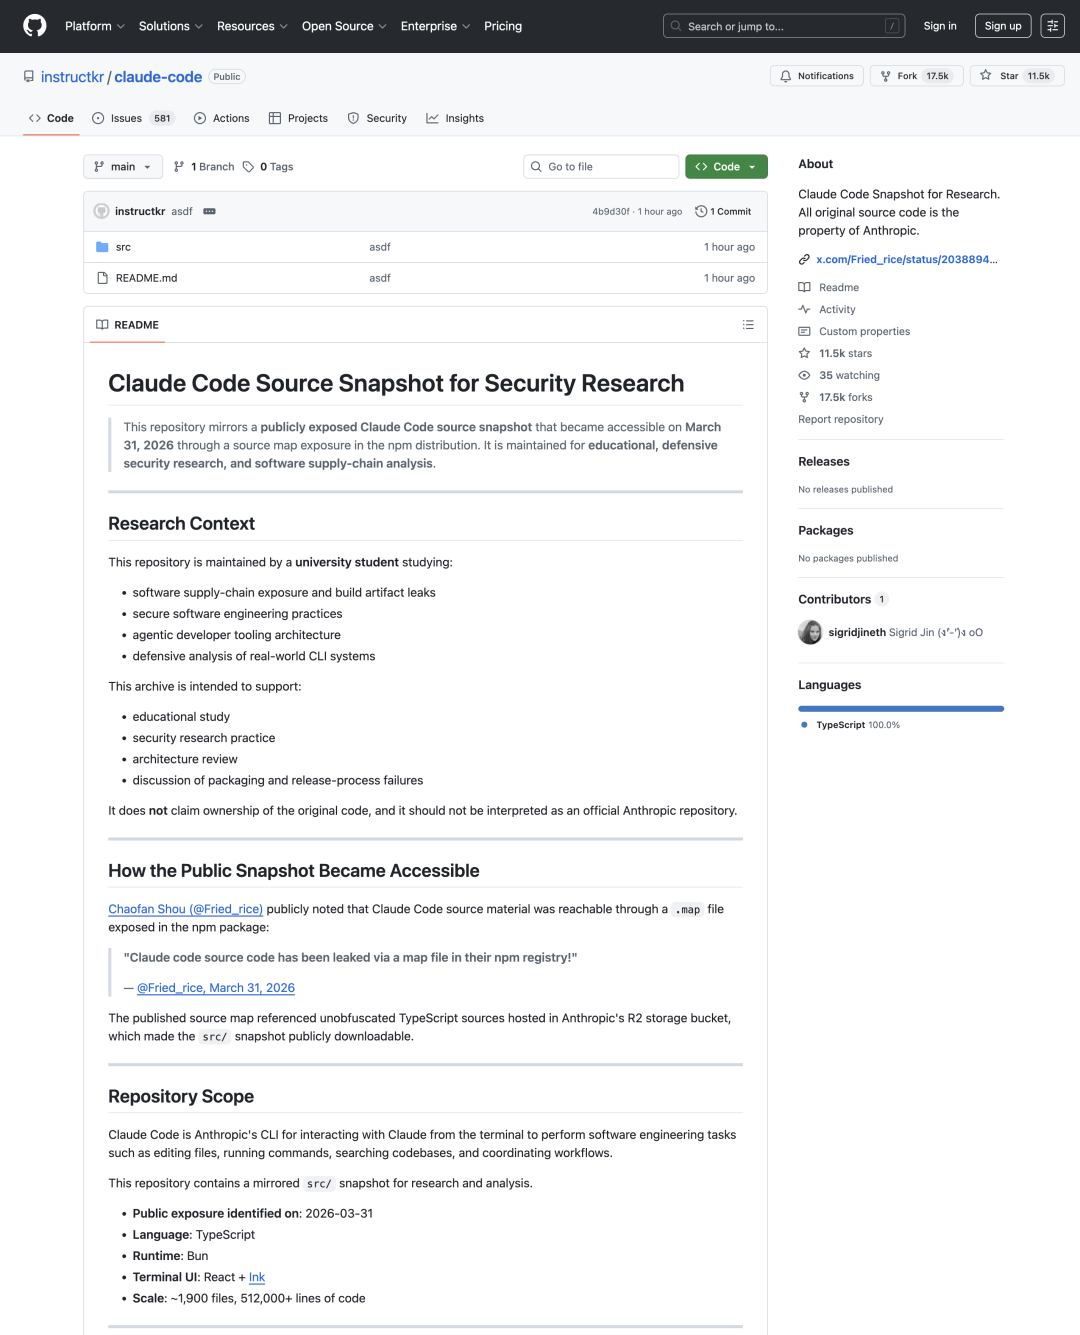This screenshot has width=1080, height=1335.
Task: Click the Sign up button
Action: tap(1002, 26)
